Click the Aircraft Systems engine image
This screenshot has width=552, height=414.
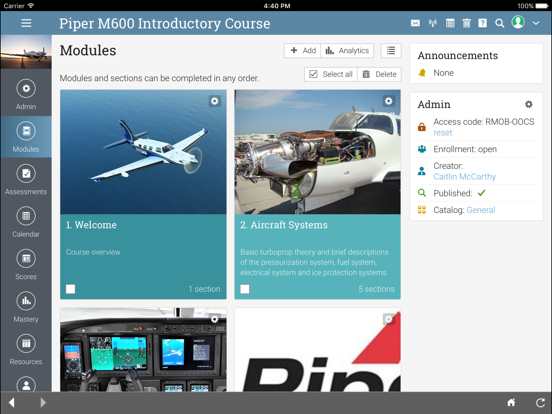tap(318, 152)
